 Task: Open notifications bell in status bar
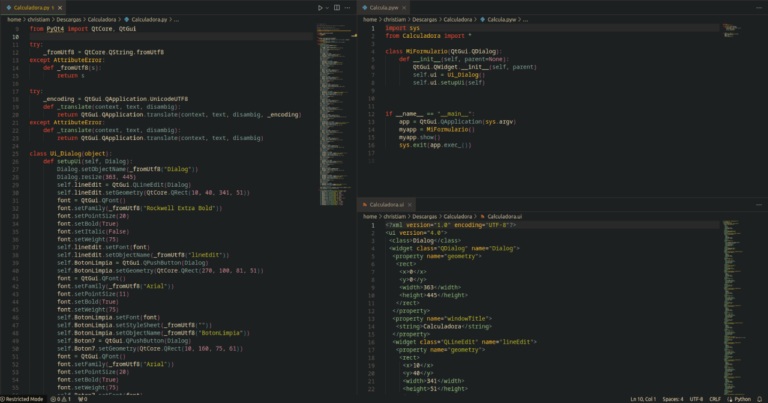click(760, 399)
